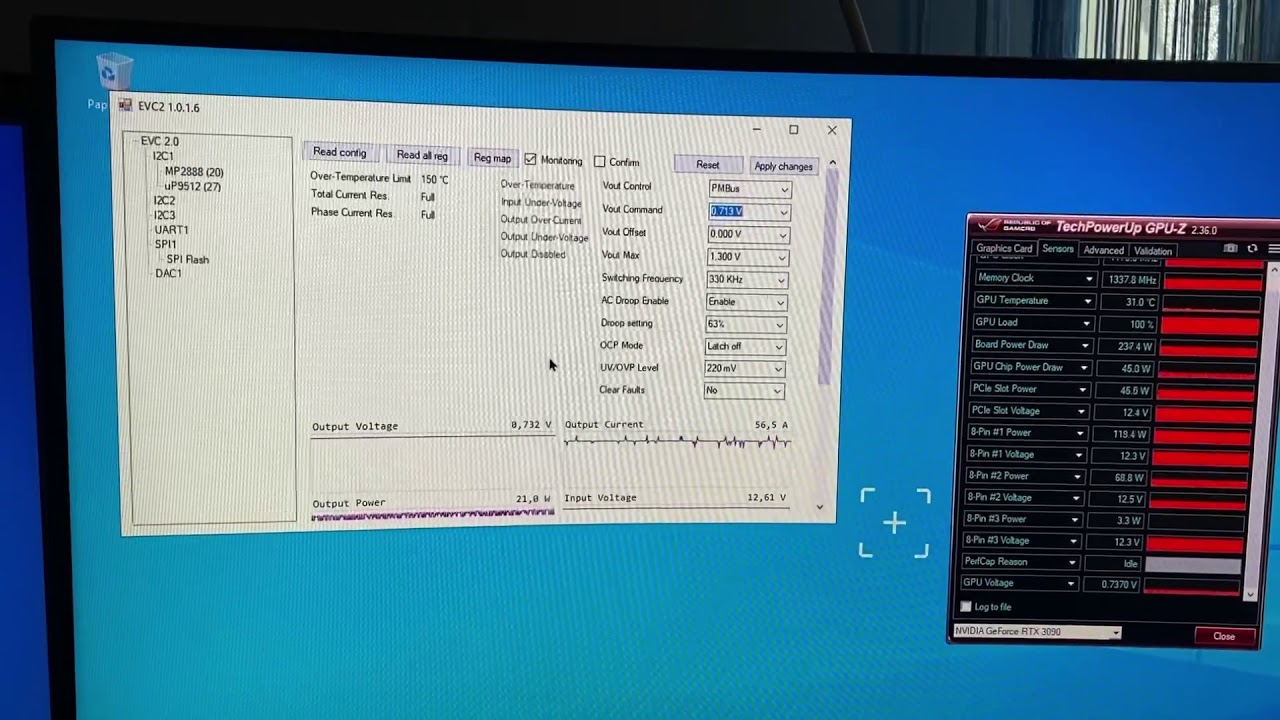Open the Droop setting 63% dropdown
Viewport: 1280px width, 720px height.
coord(745,324)
